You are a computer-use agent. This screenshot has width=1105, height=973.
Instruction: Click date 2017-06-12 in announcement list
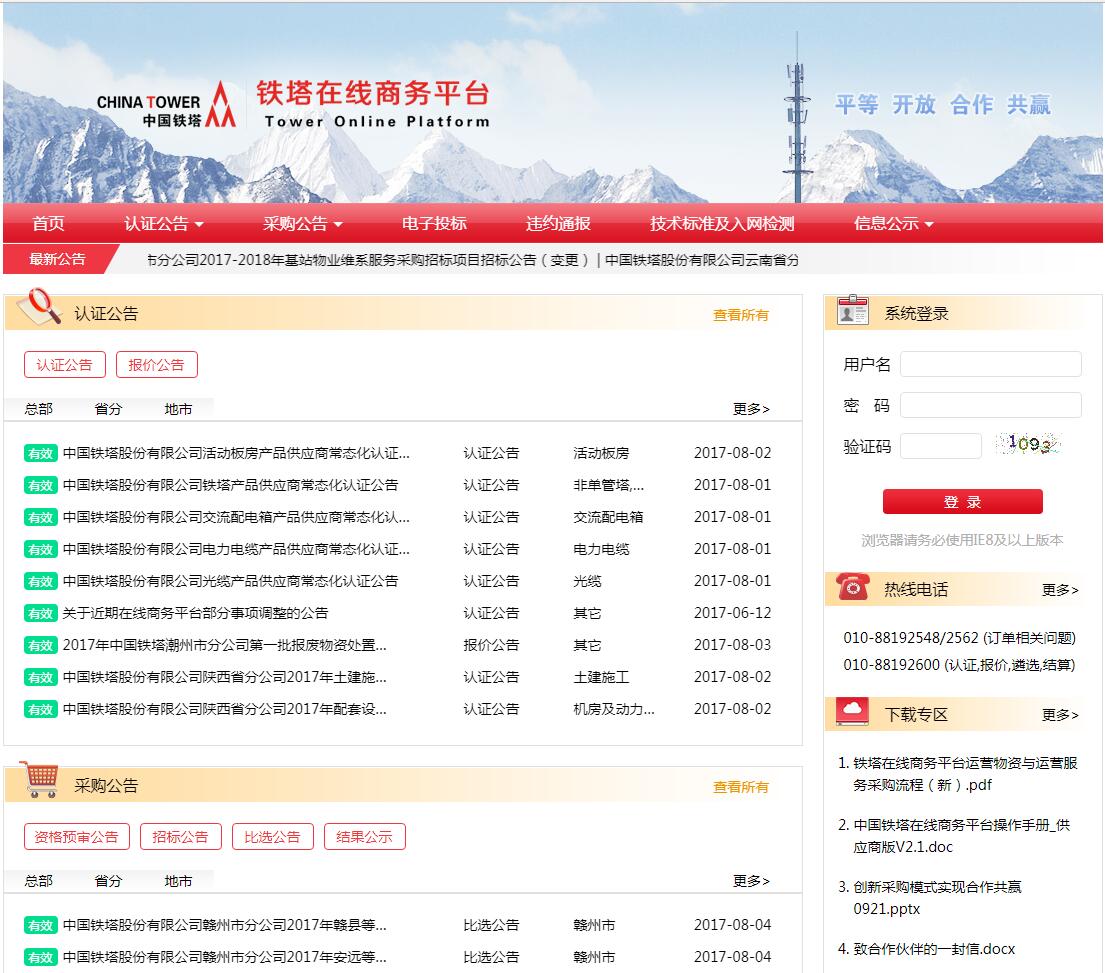point(732,613)
